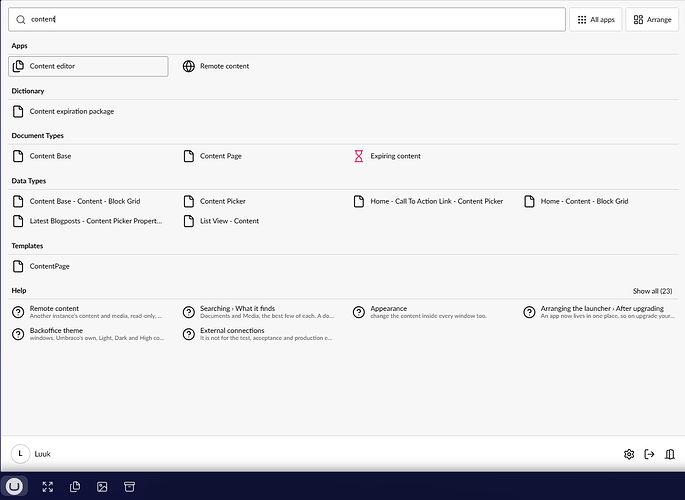
Task: Click the Content Page document icon
Action: point(189,156)
